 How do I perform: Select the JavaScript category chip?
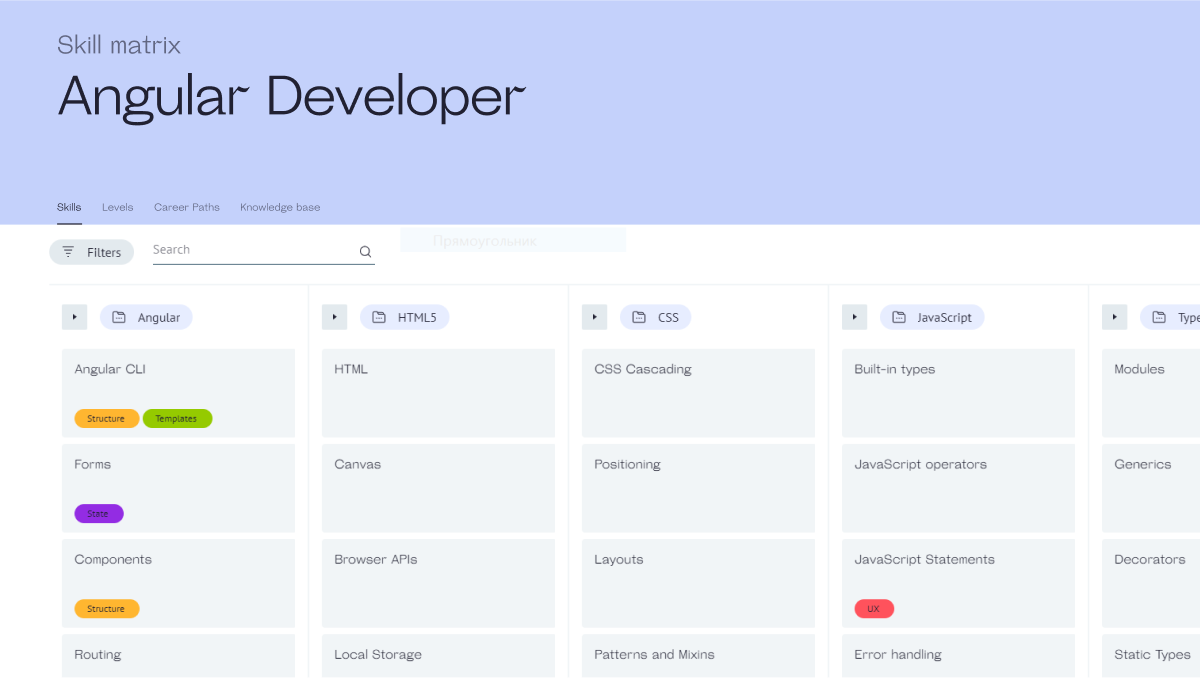932,317
